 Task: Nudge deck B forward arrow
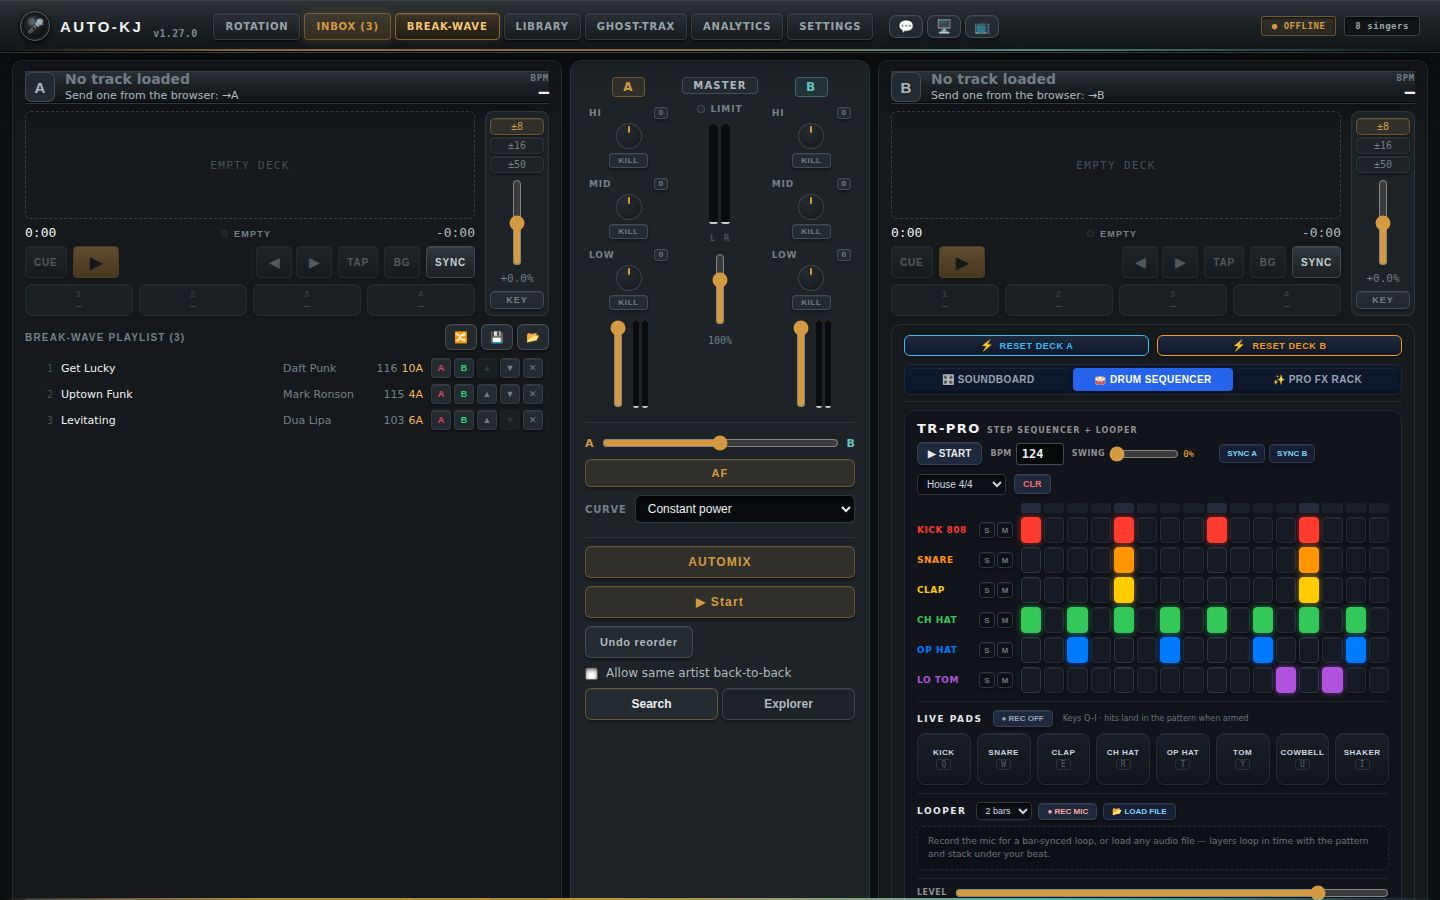tap(1180, 262)
